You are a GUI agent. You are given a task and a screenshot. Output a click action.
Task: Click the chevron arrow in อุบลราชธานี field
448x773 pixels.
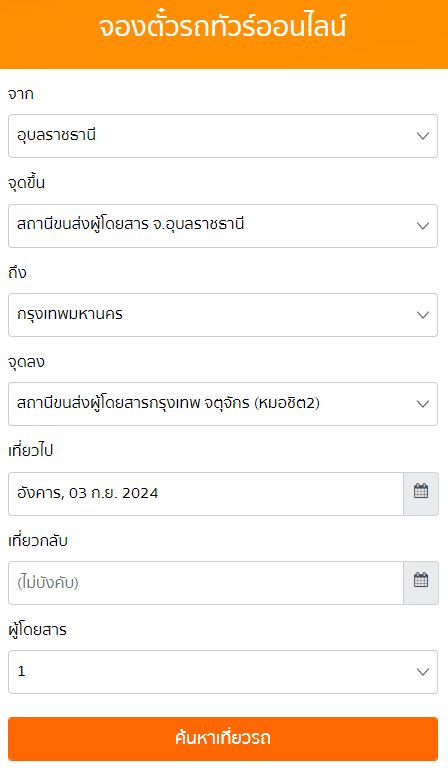click(x=423, y=136)
